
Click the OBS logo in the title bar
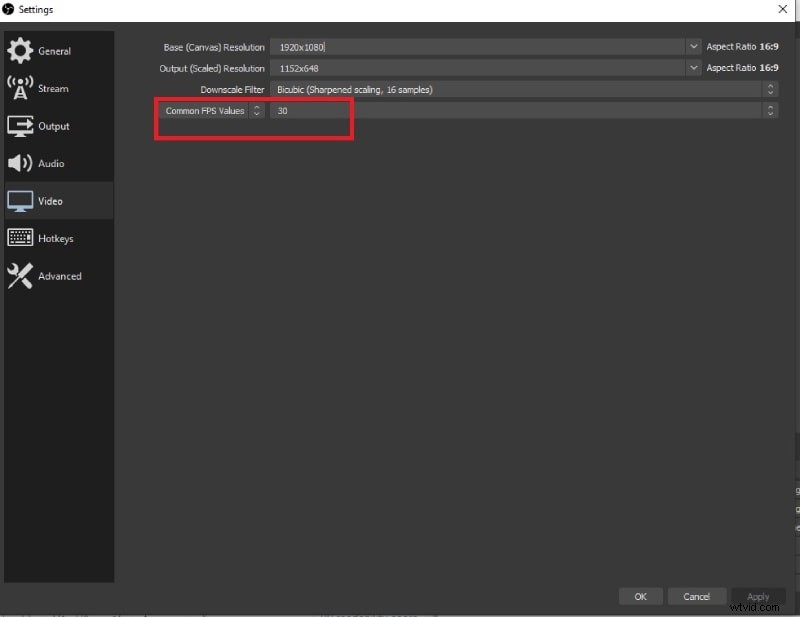[9, 9]
